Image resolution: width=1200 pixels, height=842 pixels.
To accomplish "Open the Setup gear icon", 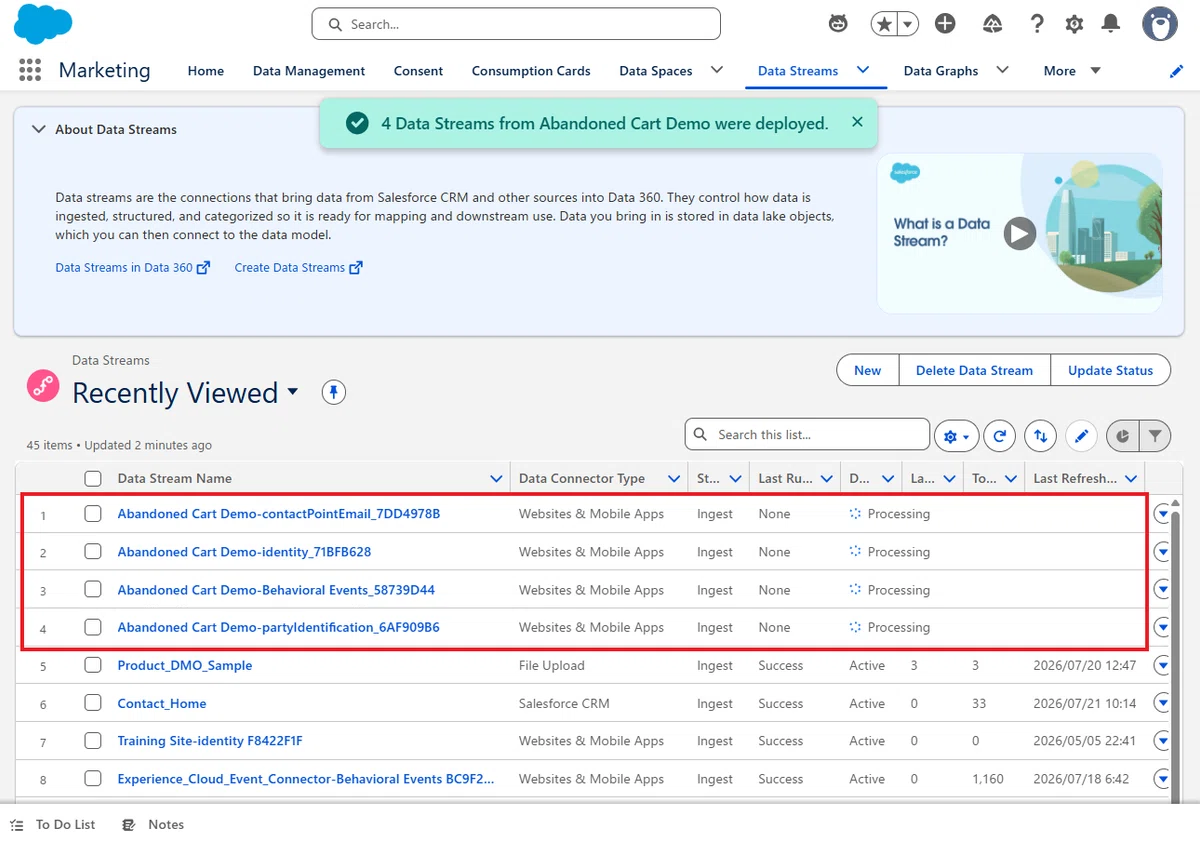I will coord(1074,24).
